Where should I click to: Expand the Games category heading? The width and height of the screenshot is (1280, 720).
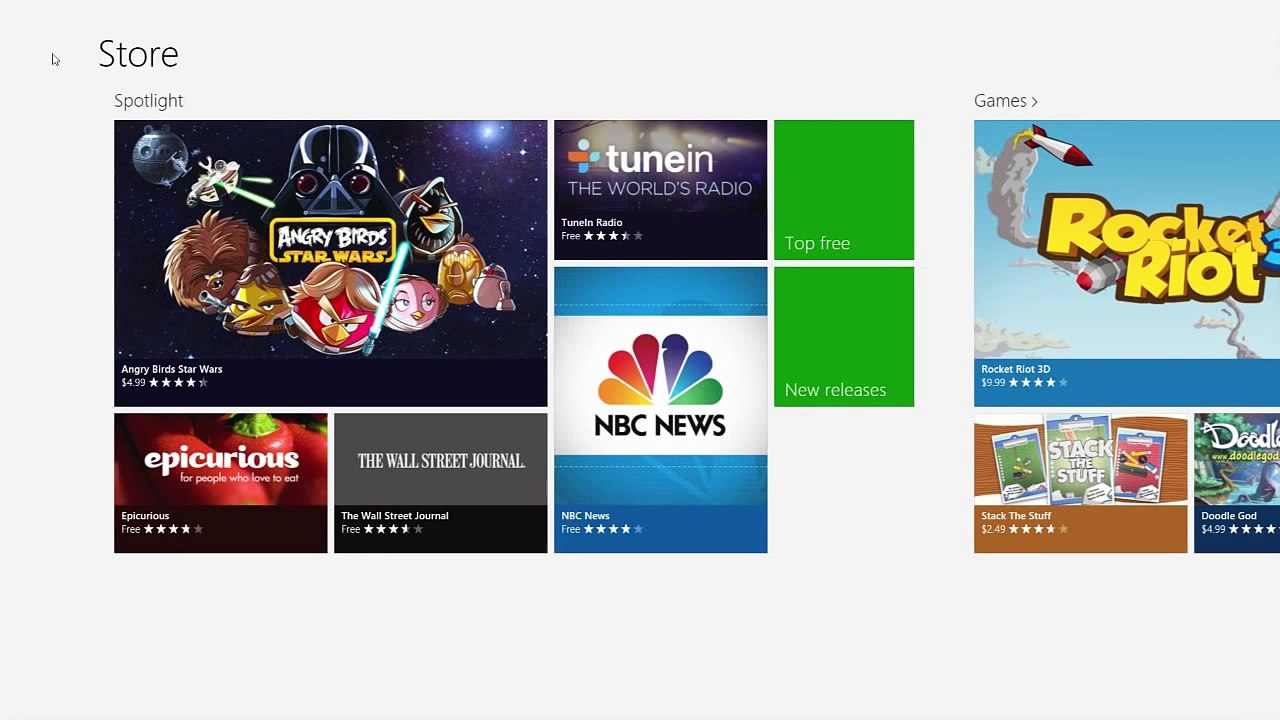click(x=1006, y=101)
